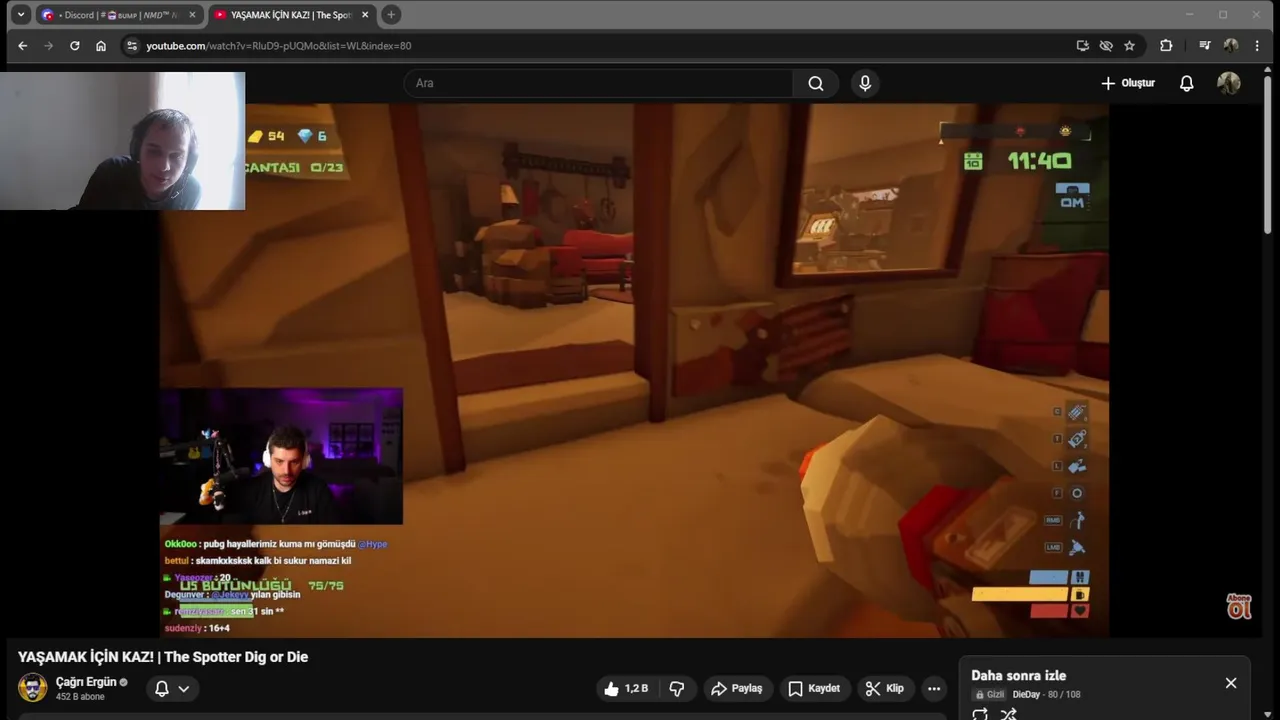This screenshot has width=1280, height=720.
Task: Expand subscription notification bell dropdown
Action: coord(172,688)
